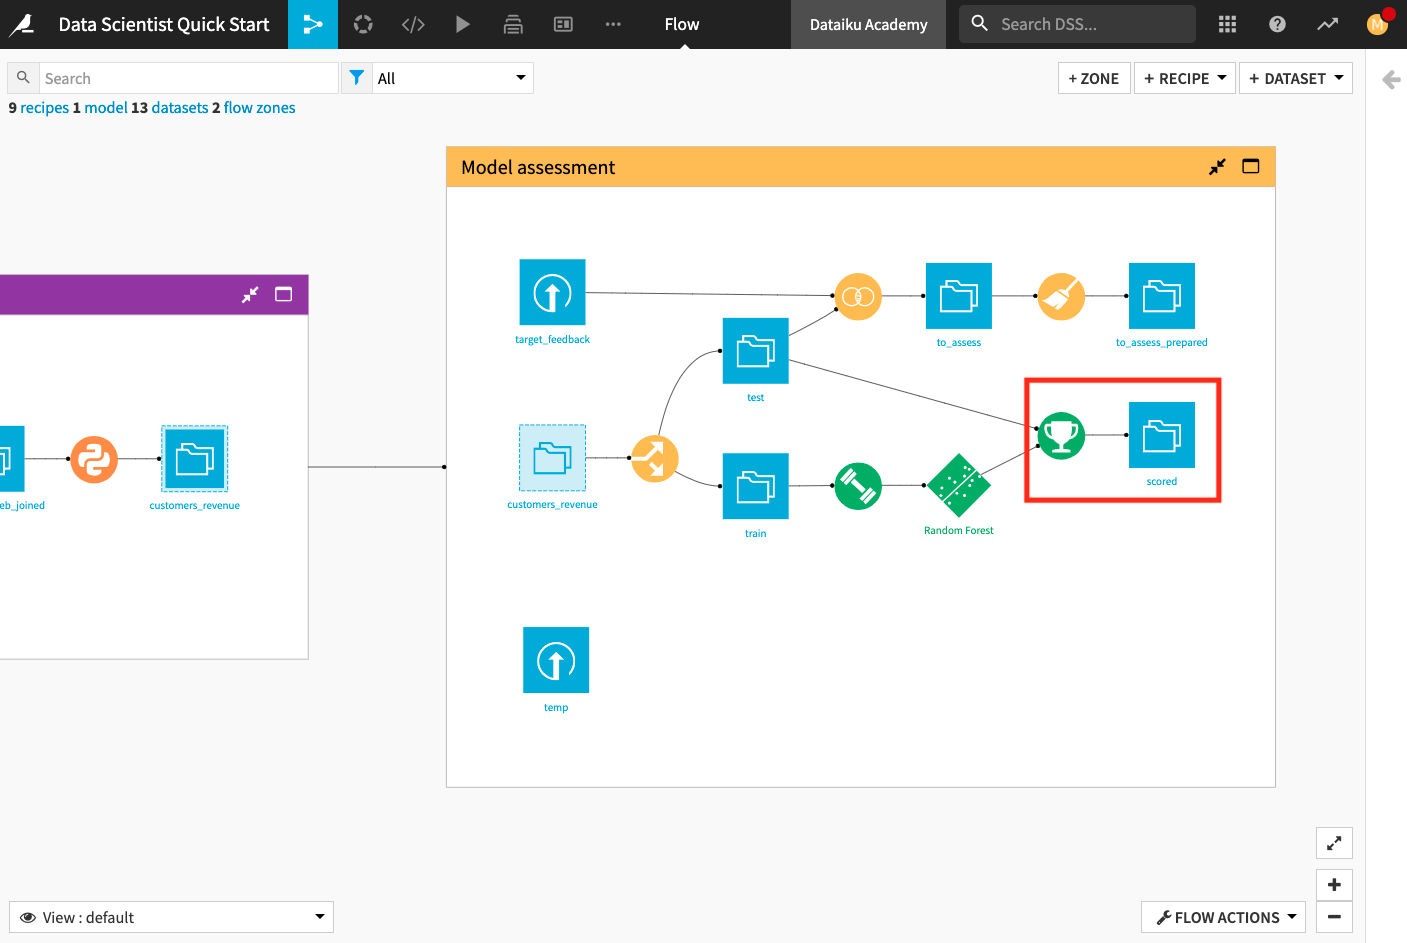Select the Join recipe icon
This screenshot has height=943, width=1407.
[x=858, y=296]
